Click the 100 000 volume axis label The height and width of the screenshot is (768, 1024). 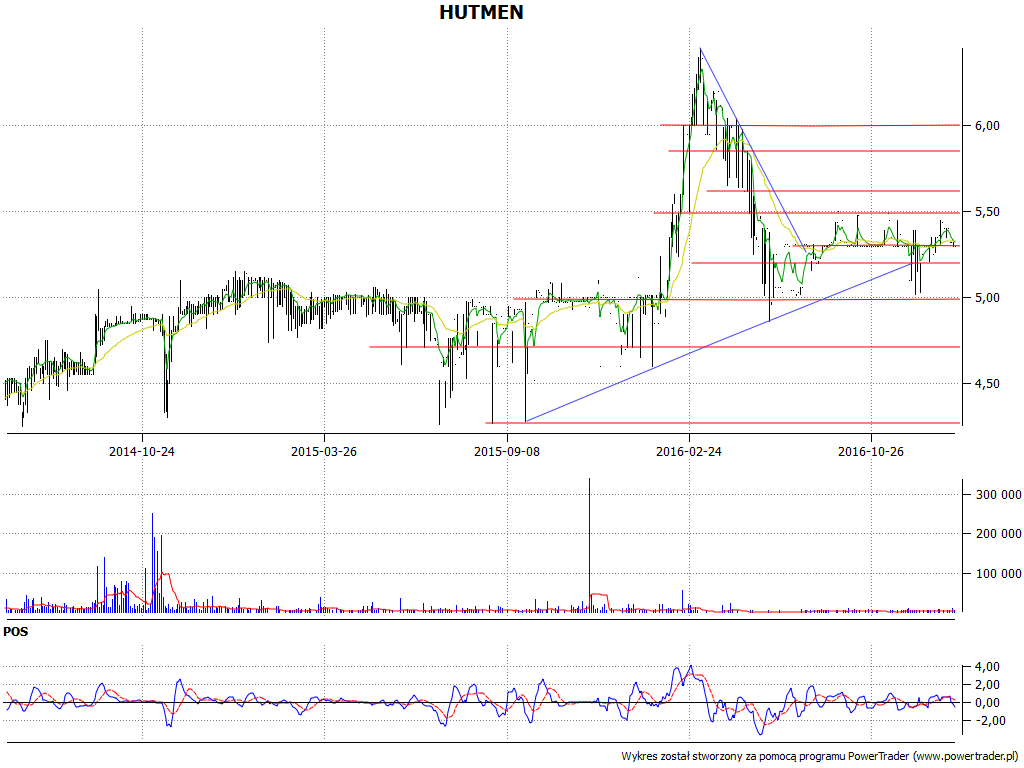[999, 574]
